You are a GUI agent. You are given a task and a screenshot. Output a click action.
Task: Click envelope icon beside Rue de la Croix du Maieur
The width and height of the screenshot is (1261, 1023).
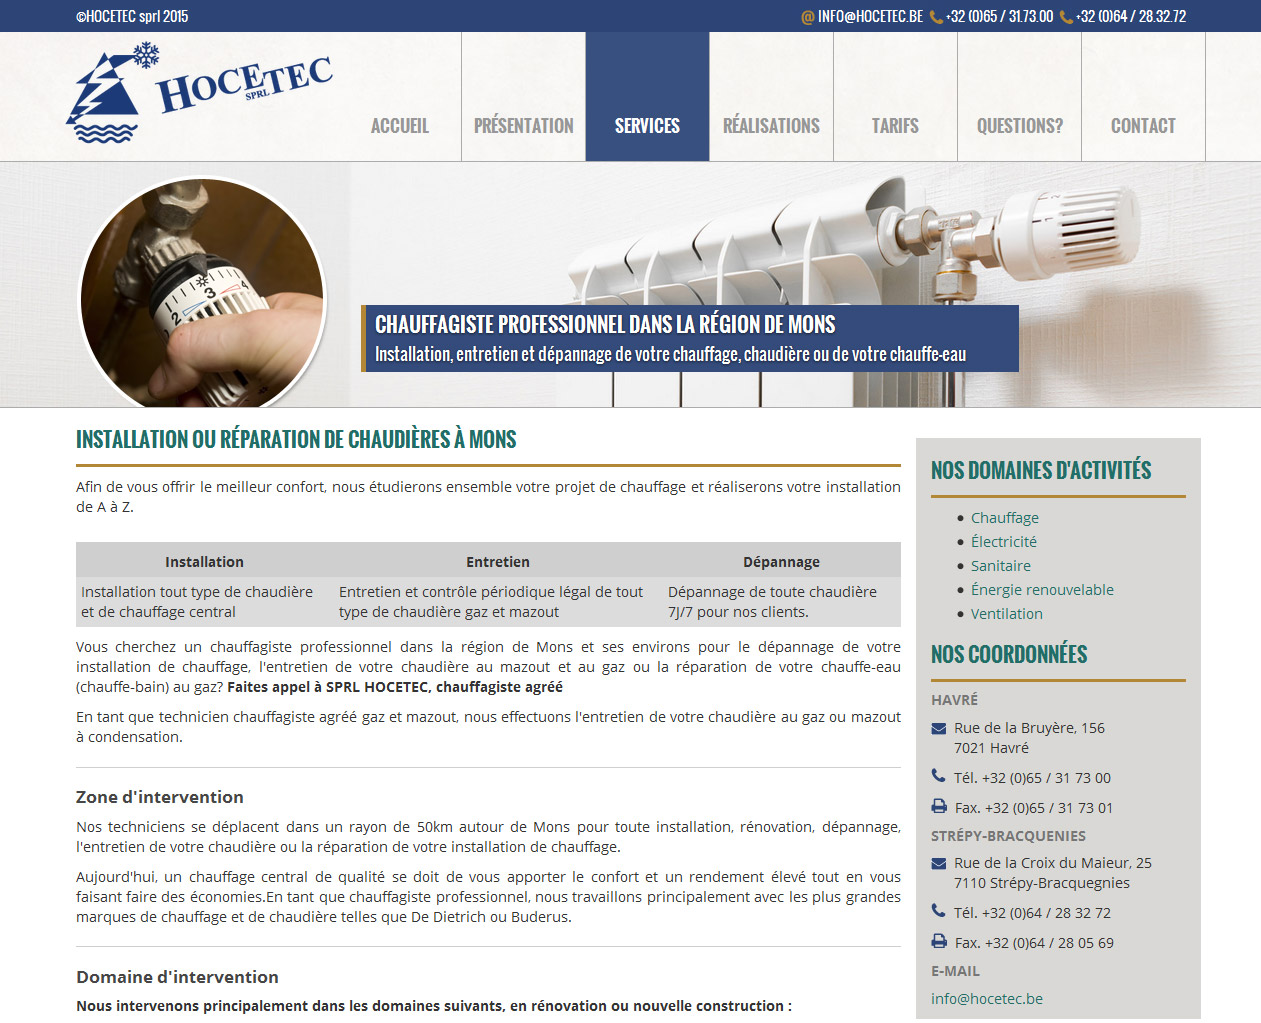point(939,863)
